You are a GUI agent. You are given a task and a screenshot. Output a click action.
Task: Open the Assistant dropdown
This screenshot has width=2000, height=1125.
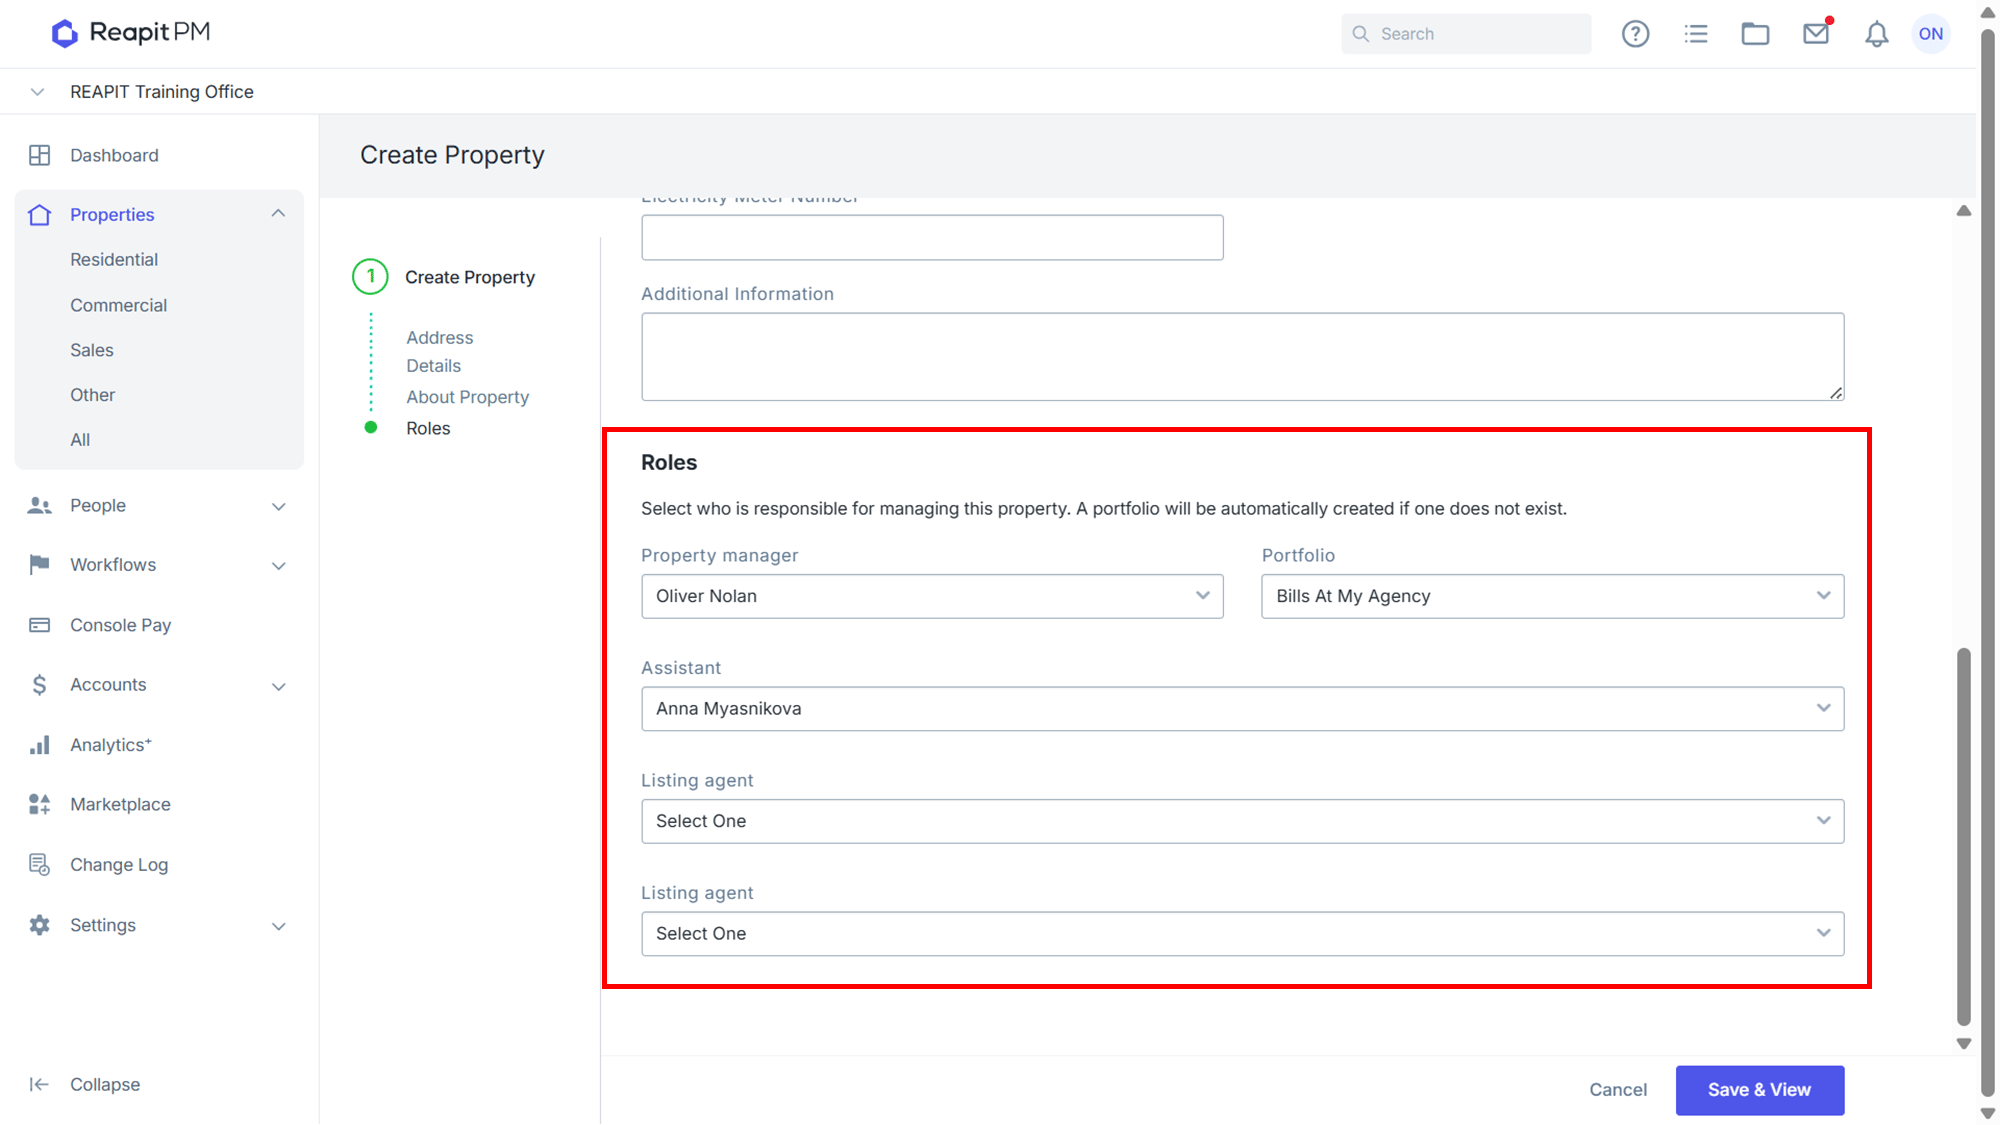point(1242,709)
